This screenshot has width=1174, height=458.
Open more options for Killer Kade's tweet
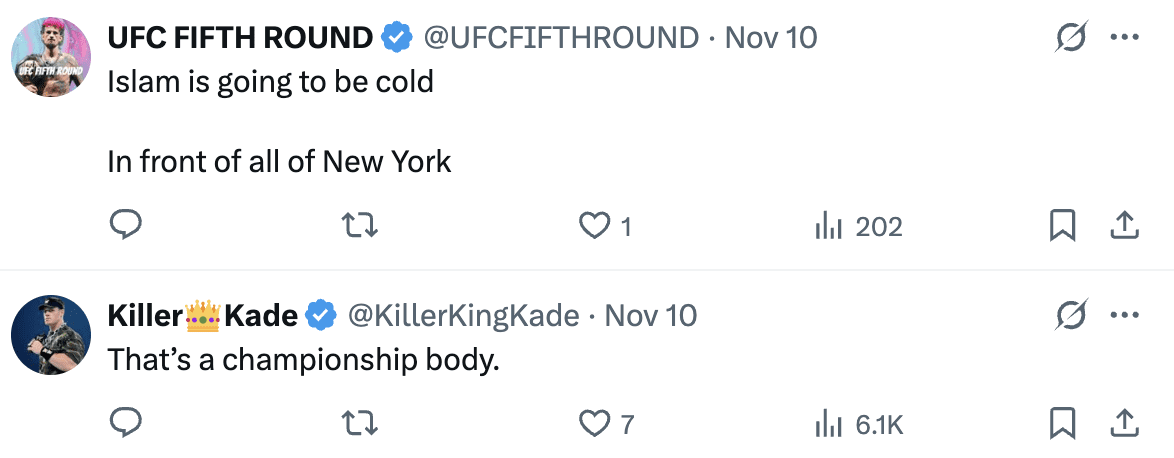[x=1125, y=316]
